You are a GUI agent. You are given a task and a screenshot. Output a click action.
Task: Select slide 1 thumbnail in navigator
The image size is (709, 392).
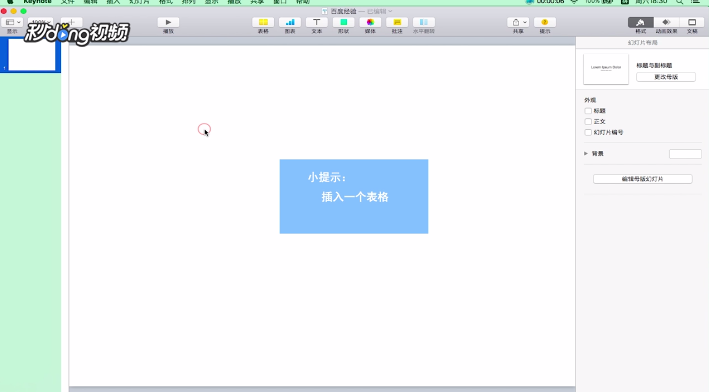pos(32,55)
